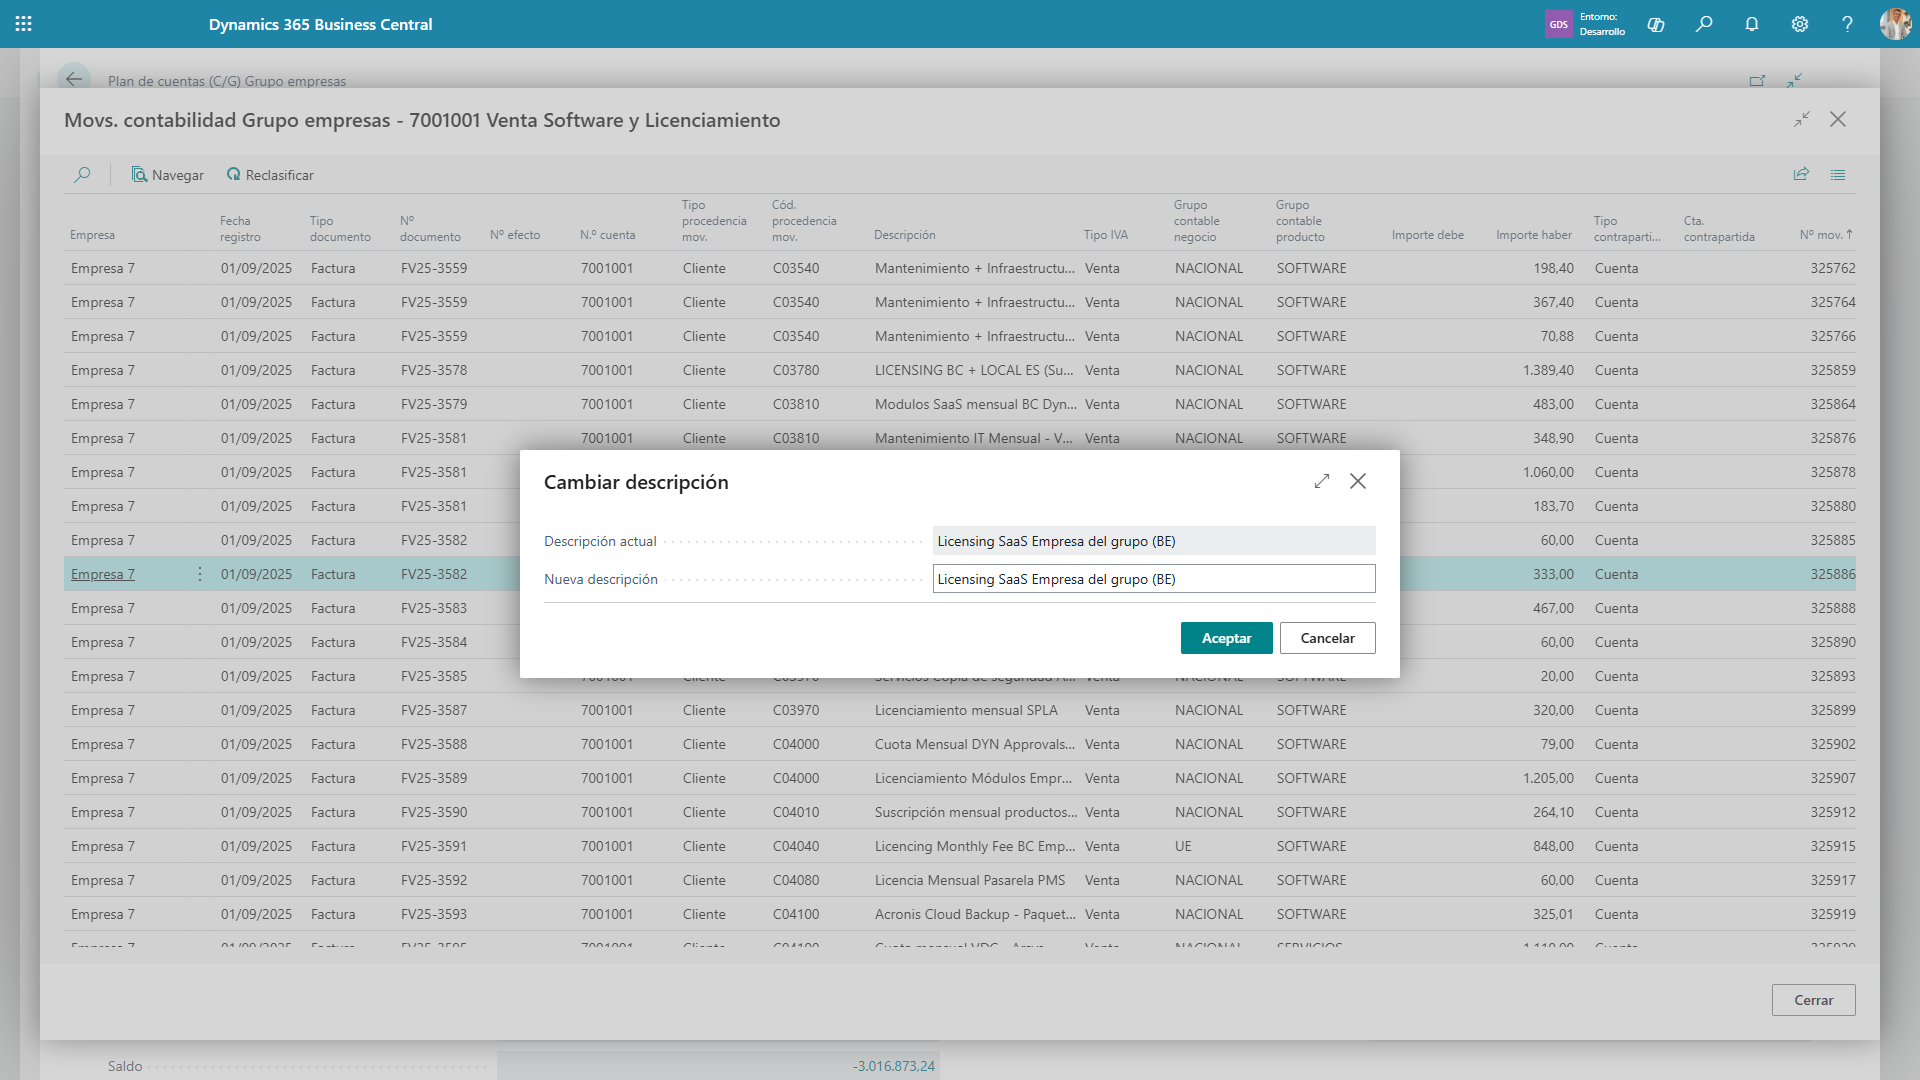This screenshot has height=1080, width=1920.
Task: Click Reclasificar in the toolbar
Action: (x=270, y=175)
